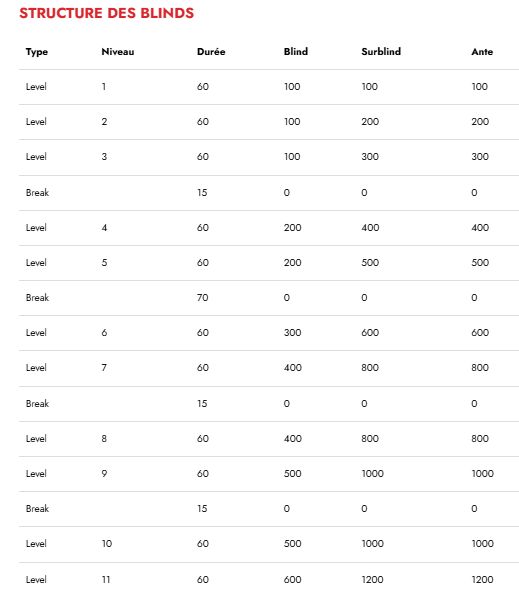Select first Break row type cell
Screen dimensions: 519x596
click(37, 193)
